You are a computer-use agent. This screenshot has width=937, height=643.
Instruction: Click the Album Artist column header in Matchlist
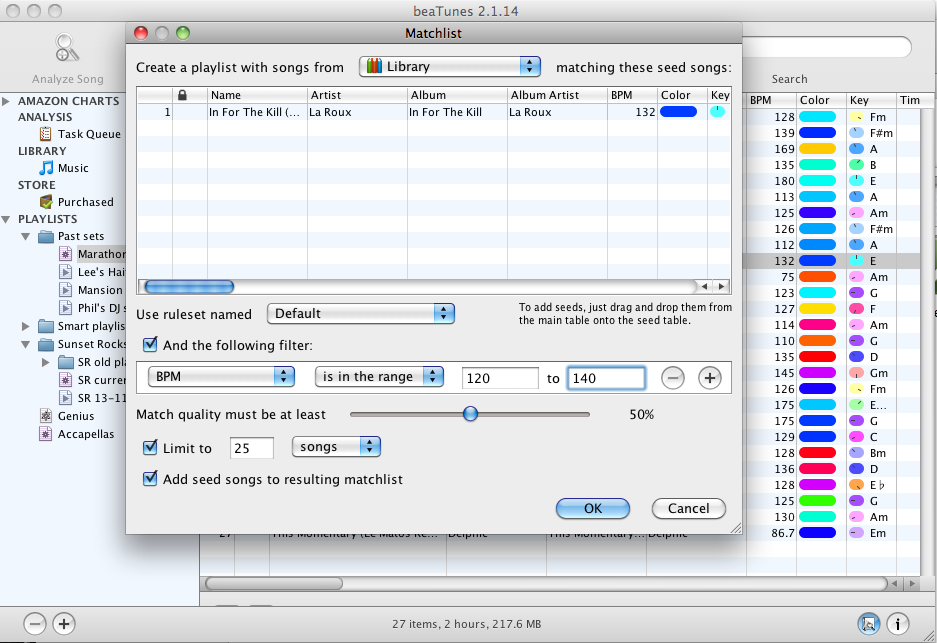pyautogui.click(x=557, y=95)
